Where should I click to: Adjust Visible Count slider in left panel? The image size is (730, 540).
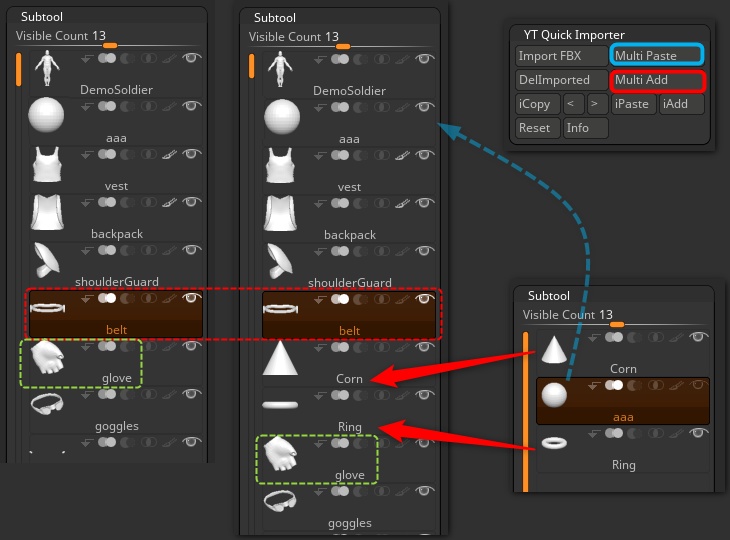coord(110,45)
